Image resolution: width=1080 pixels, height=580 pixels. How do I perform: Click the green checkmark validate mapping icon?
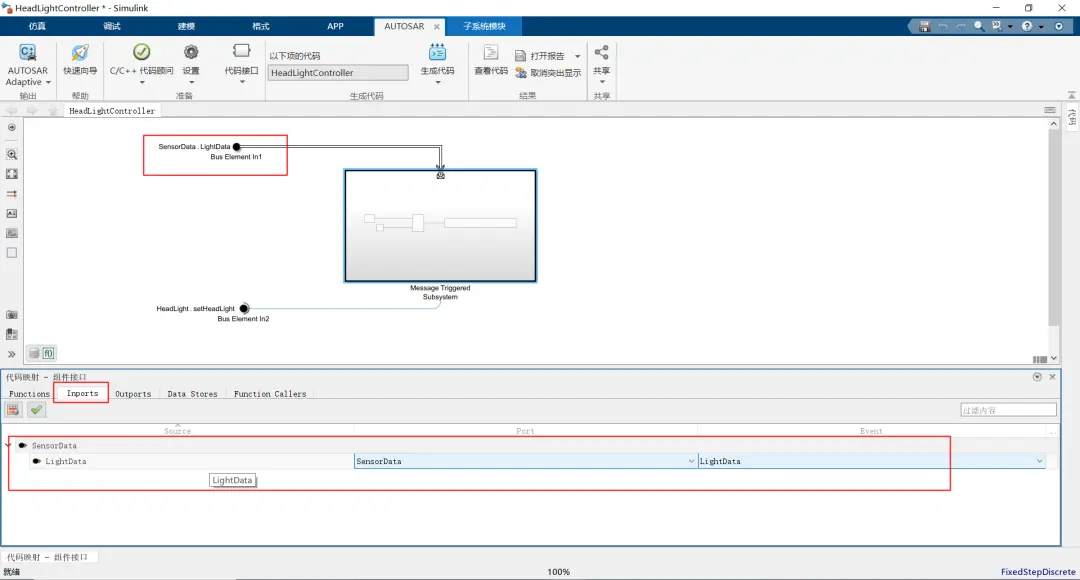[x=37, y=410]
